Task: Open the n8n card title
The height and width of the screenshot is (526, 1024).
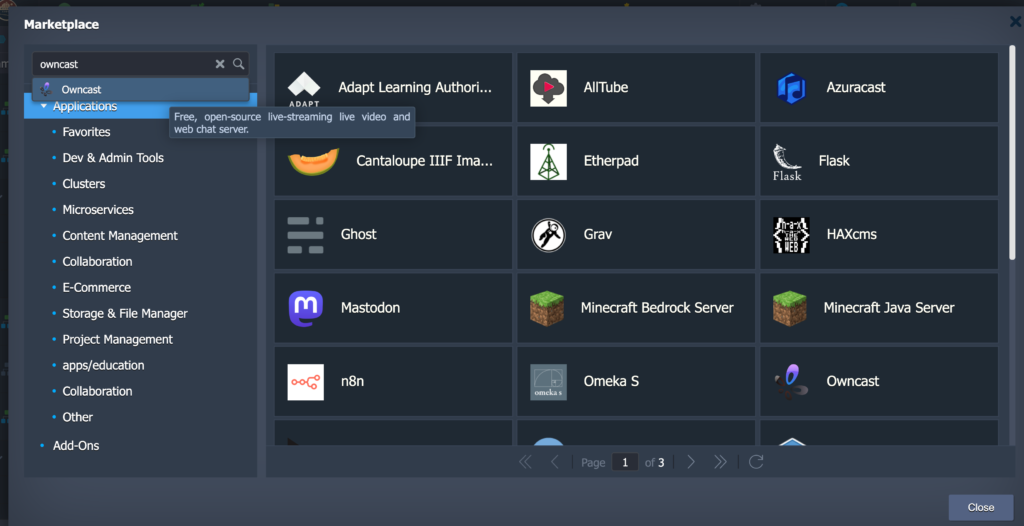Action: [352, 381]
